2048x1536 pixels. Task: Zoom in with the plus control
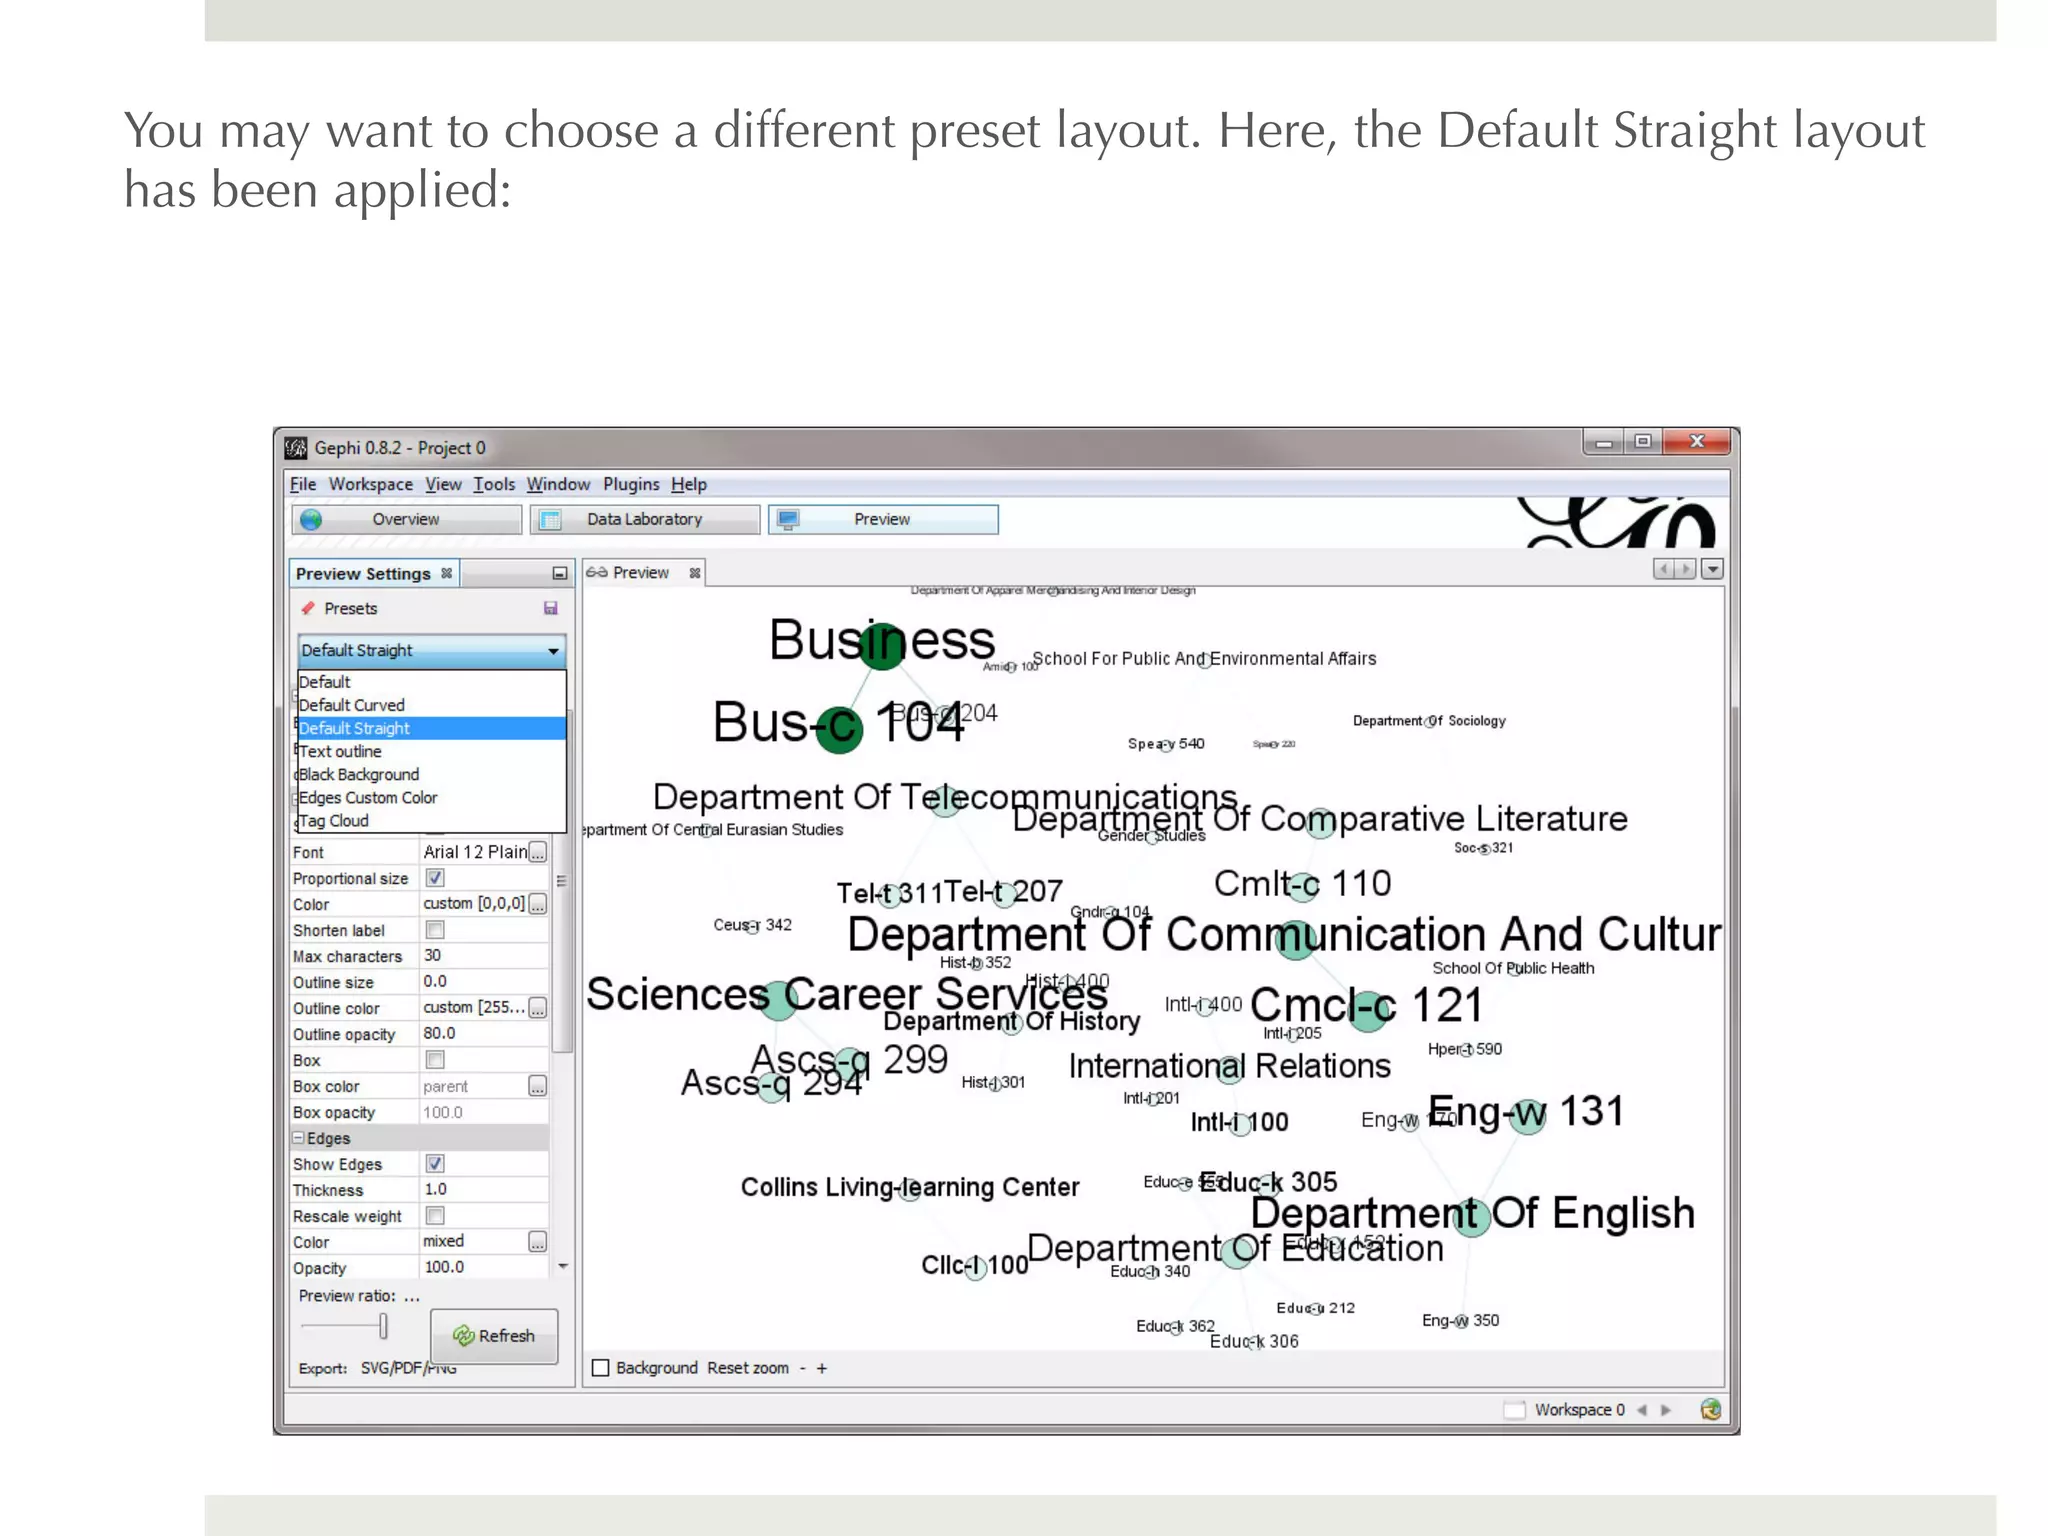pyautogui.click(x=822, y=1368)
